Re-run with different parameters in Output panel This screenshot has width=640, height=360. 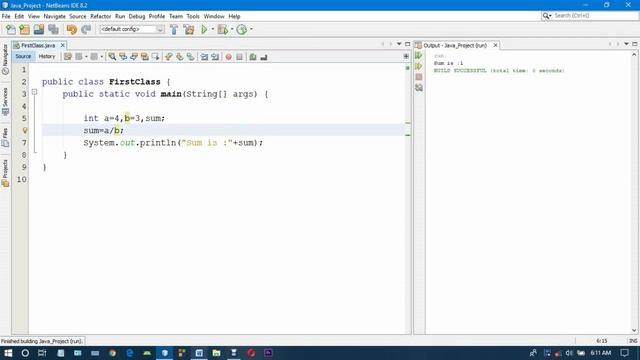pyautogui.click(x=419, y=66)
